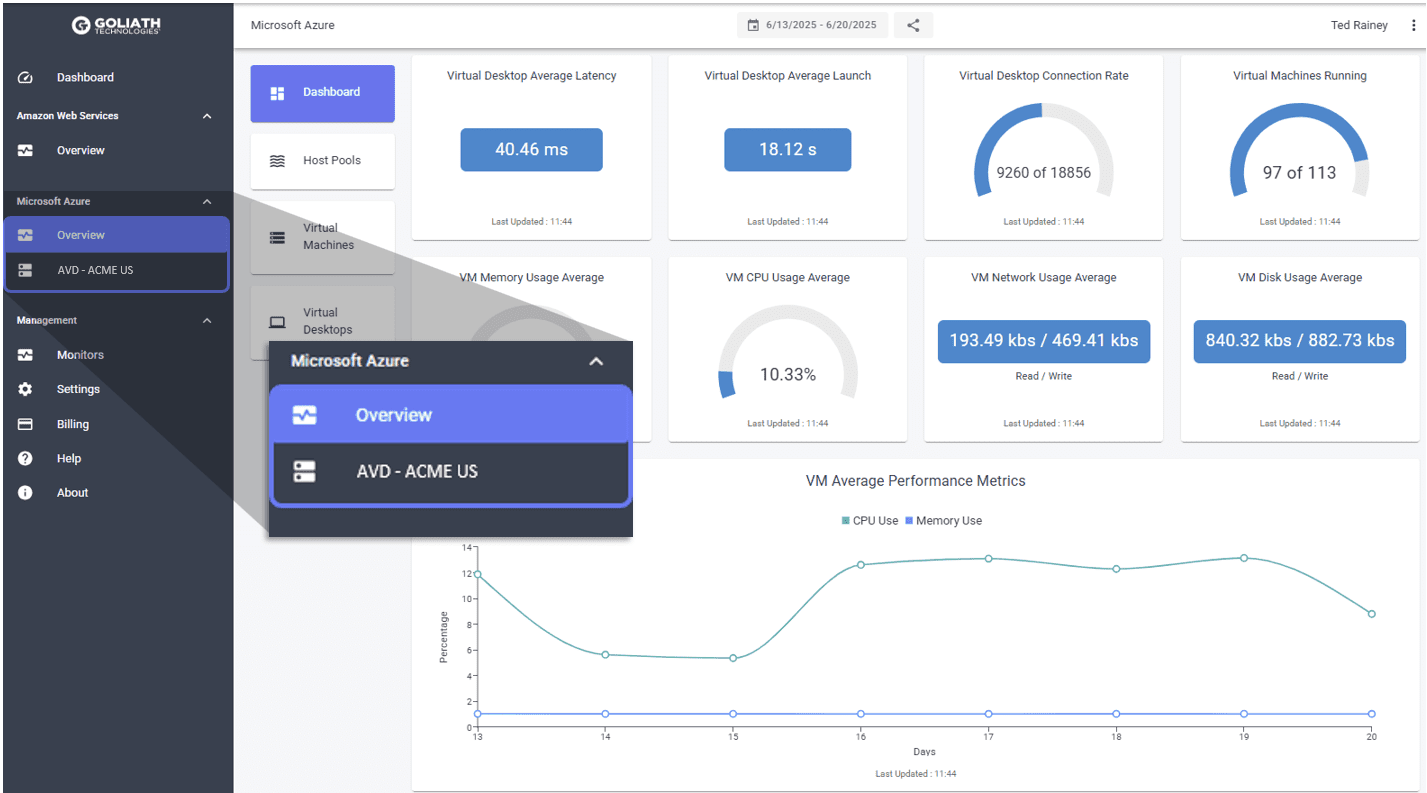Click the CPU Use data point for day 14
Viewport: 1427px width, 793px height.
click(x=605, y=655)
